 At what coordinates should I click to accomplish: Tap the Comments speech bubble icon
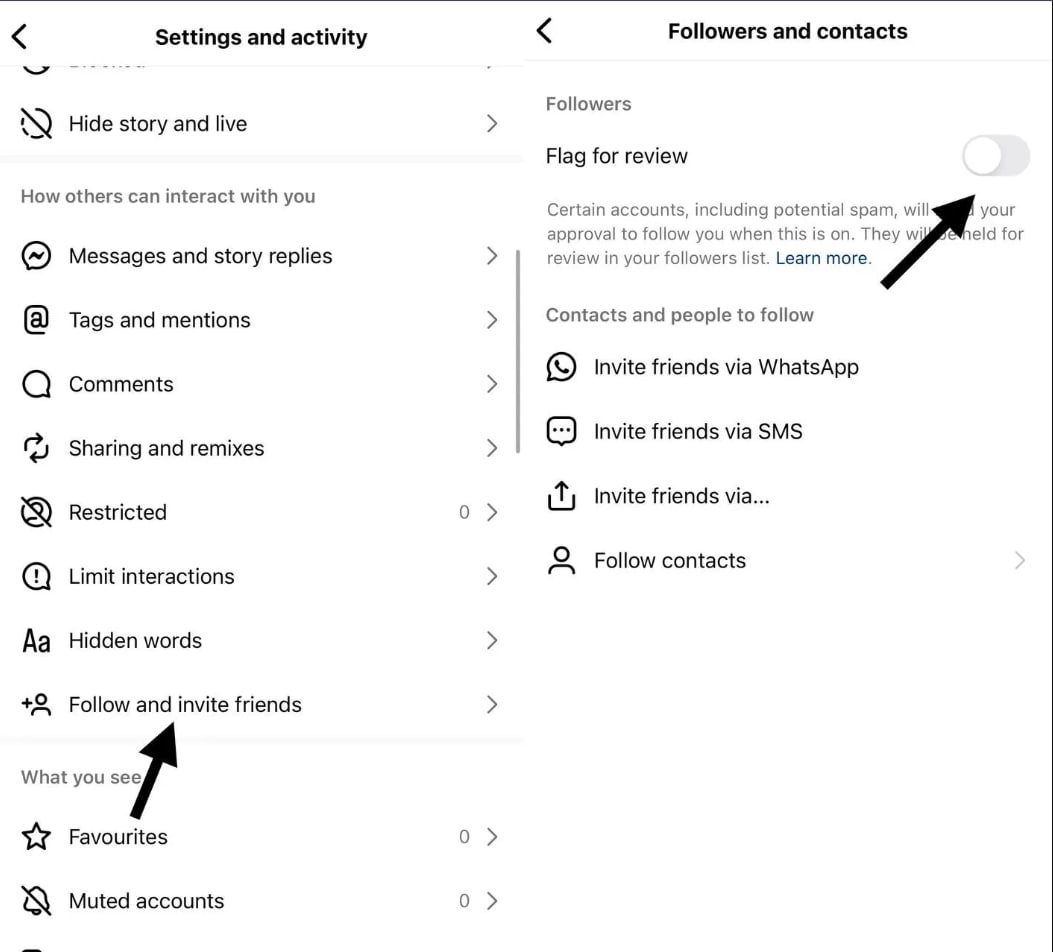(36, 384)
